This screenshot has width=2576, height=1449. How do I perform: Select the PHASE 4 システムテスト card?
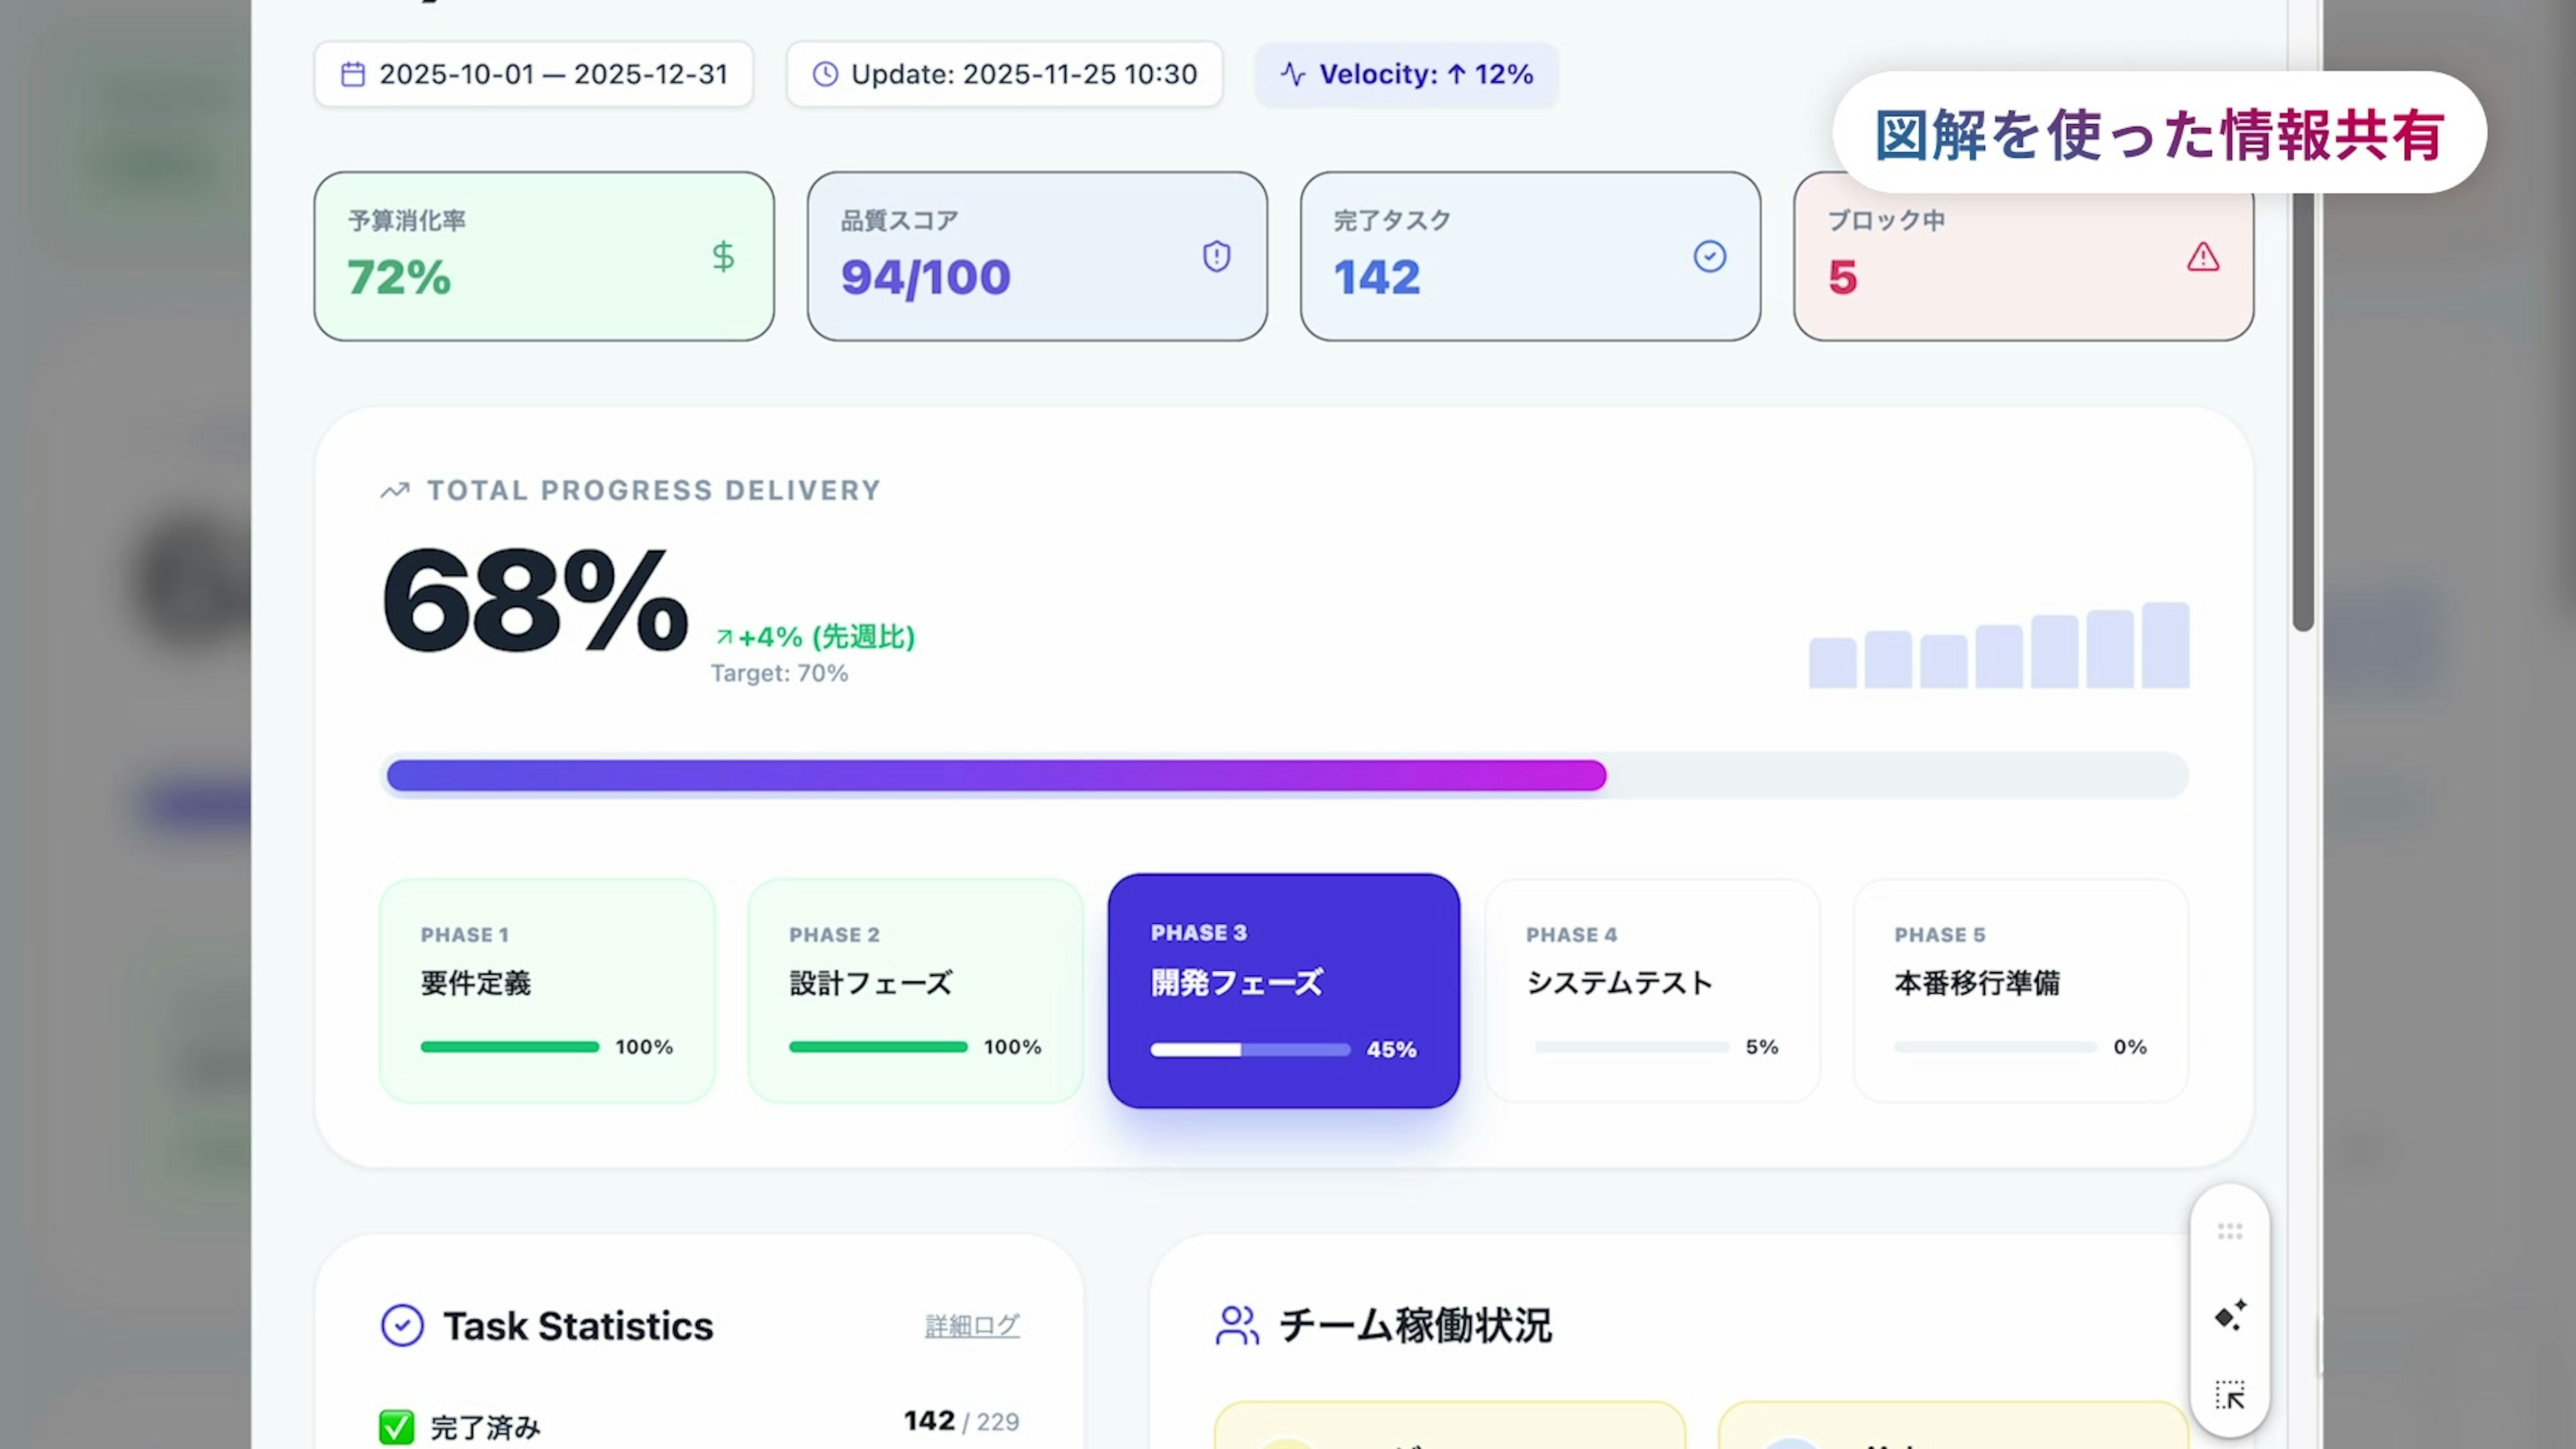click(x=1652, y=990)
